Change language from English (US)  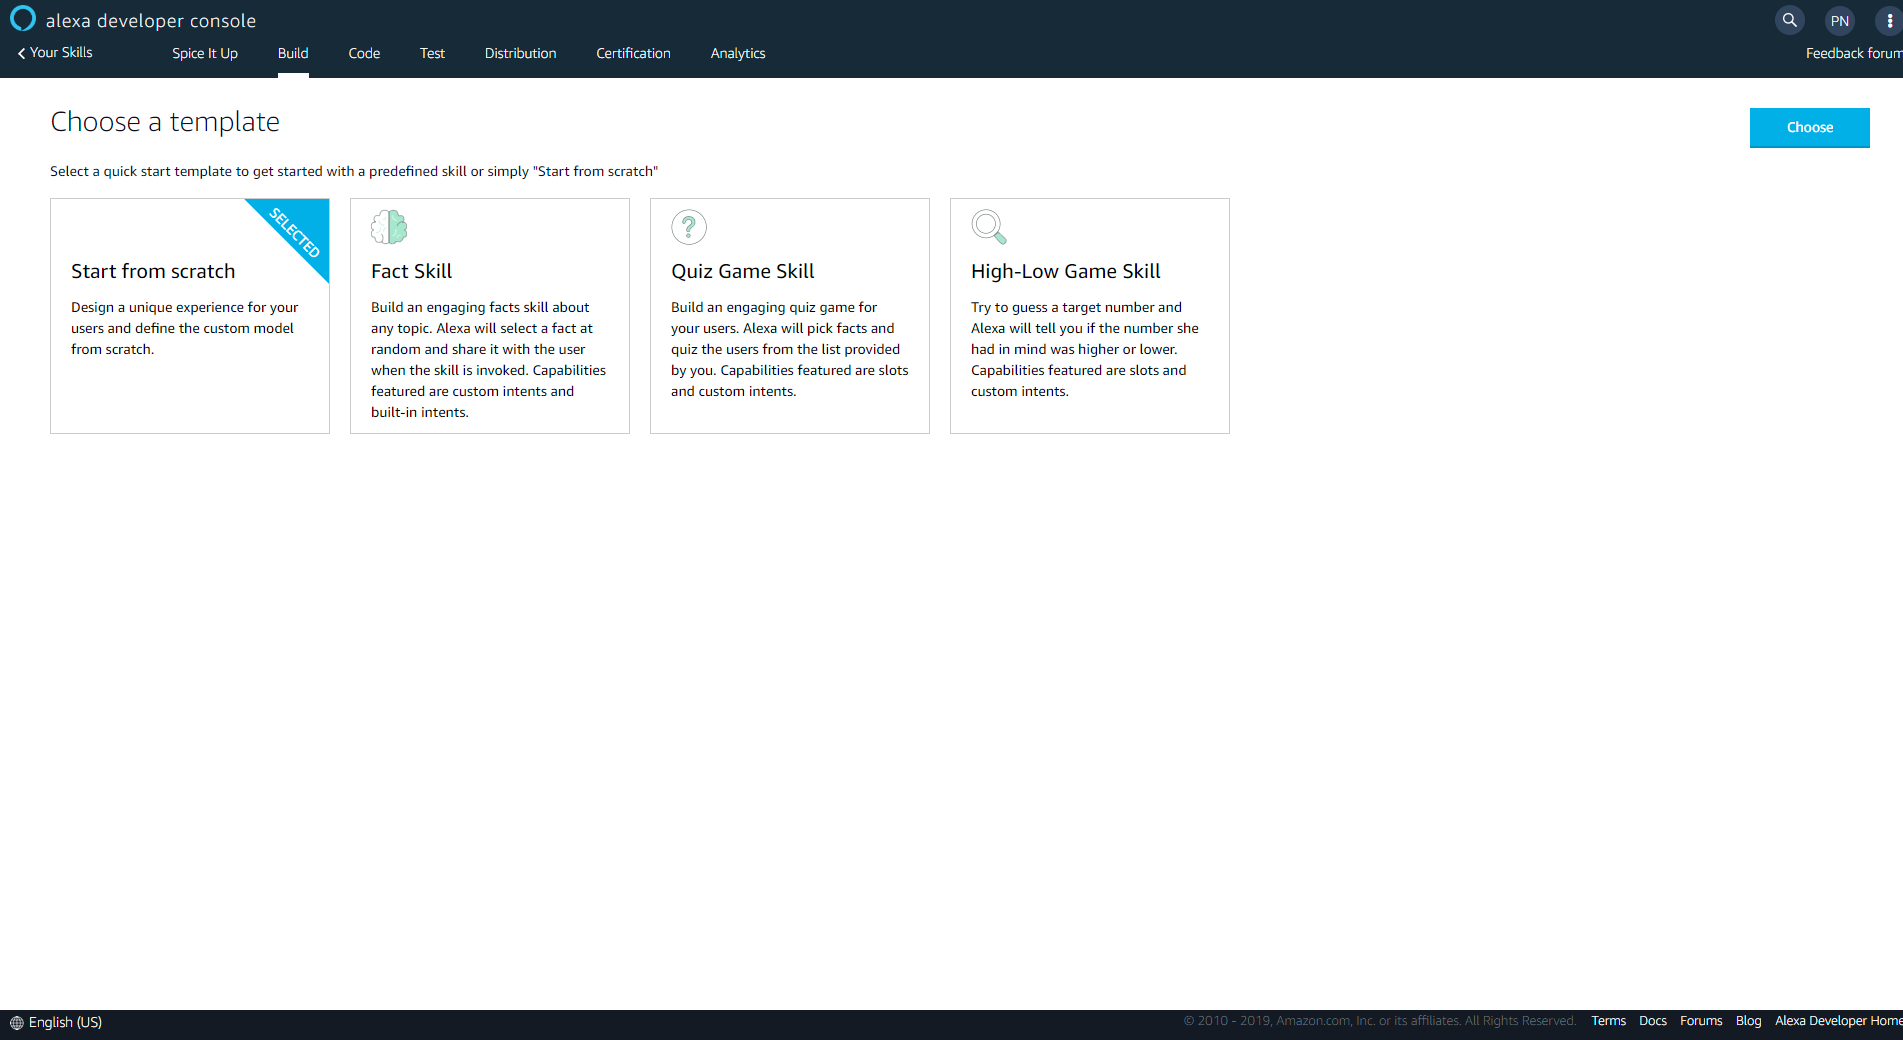tap(65, 1022)
